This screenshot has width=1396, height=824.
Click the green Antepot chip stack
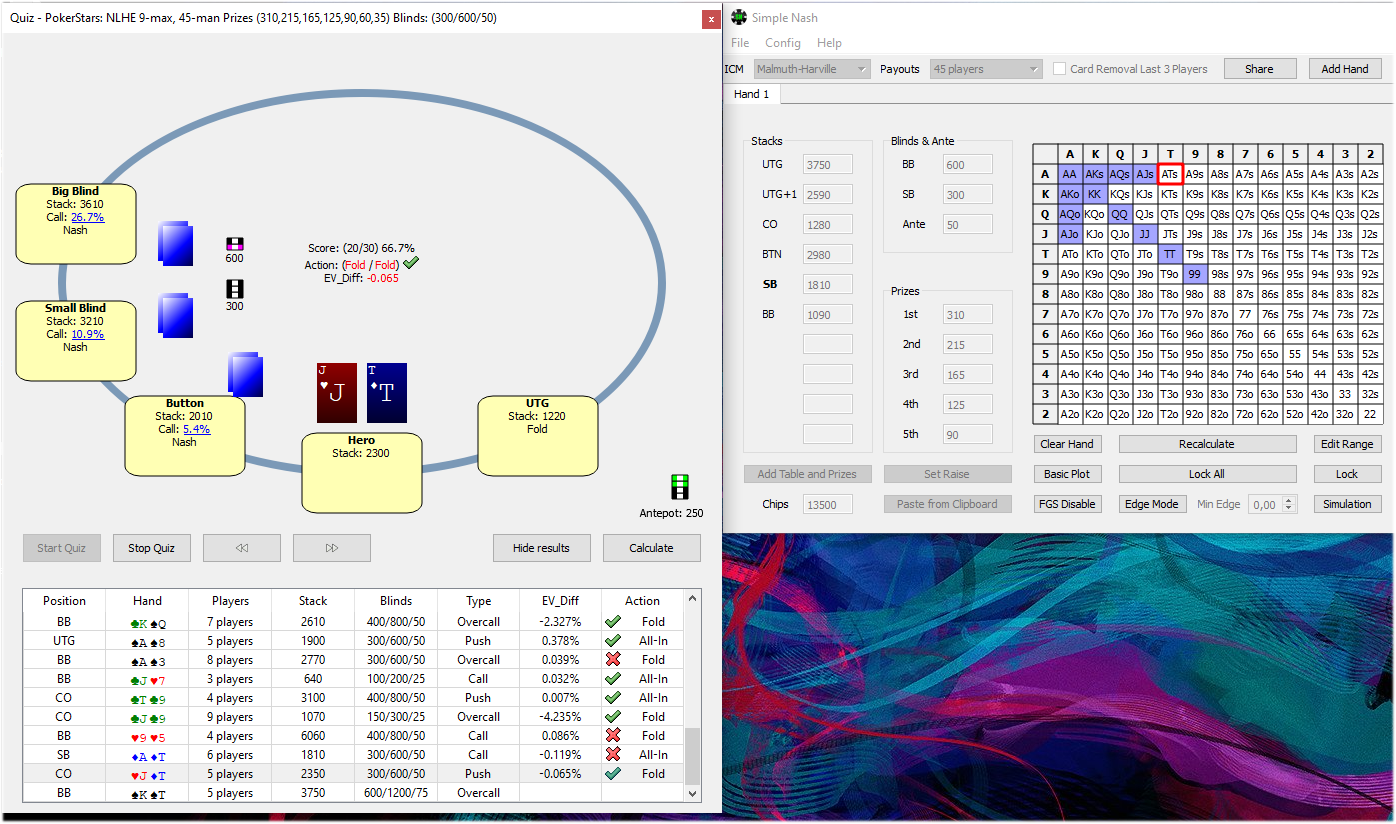[x=681, y=488]
